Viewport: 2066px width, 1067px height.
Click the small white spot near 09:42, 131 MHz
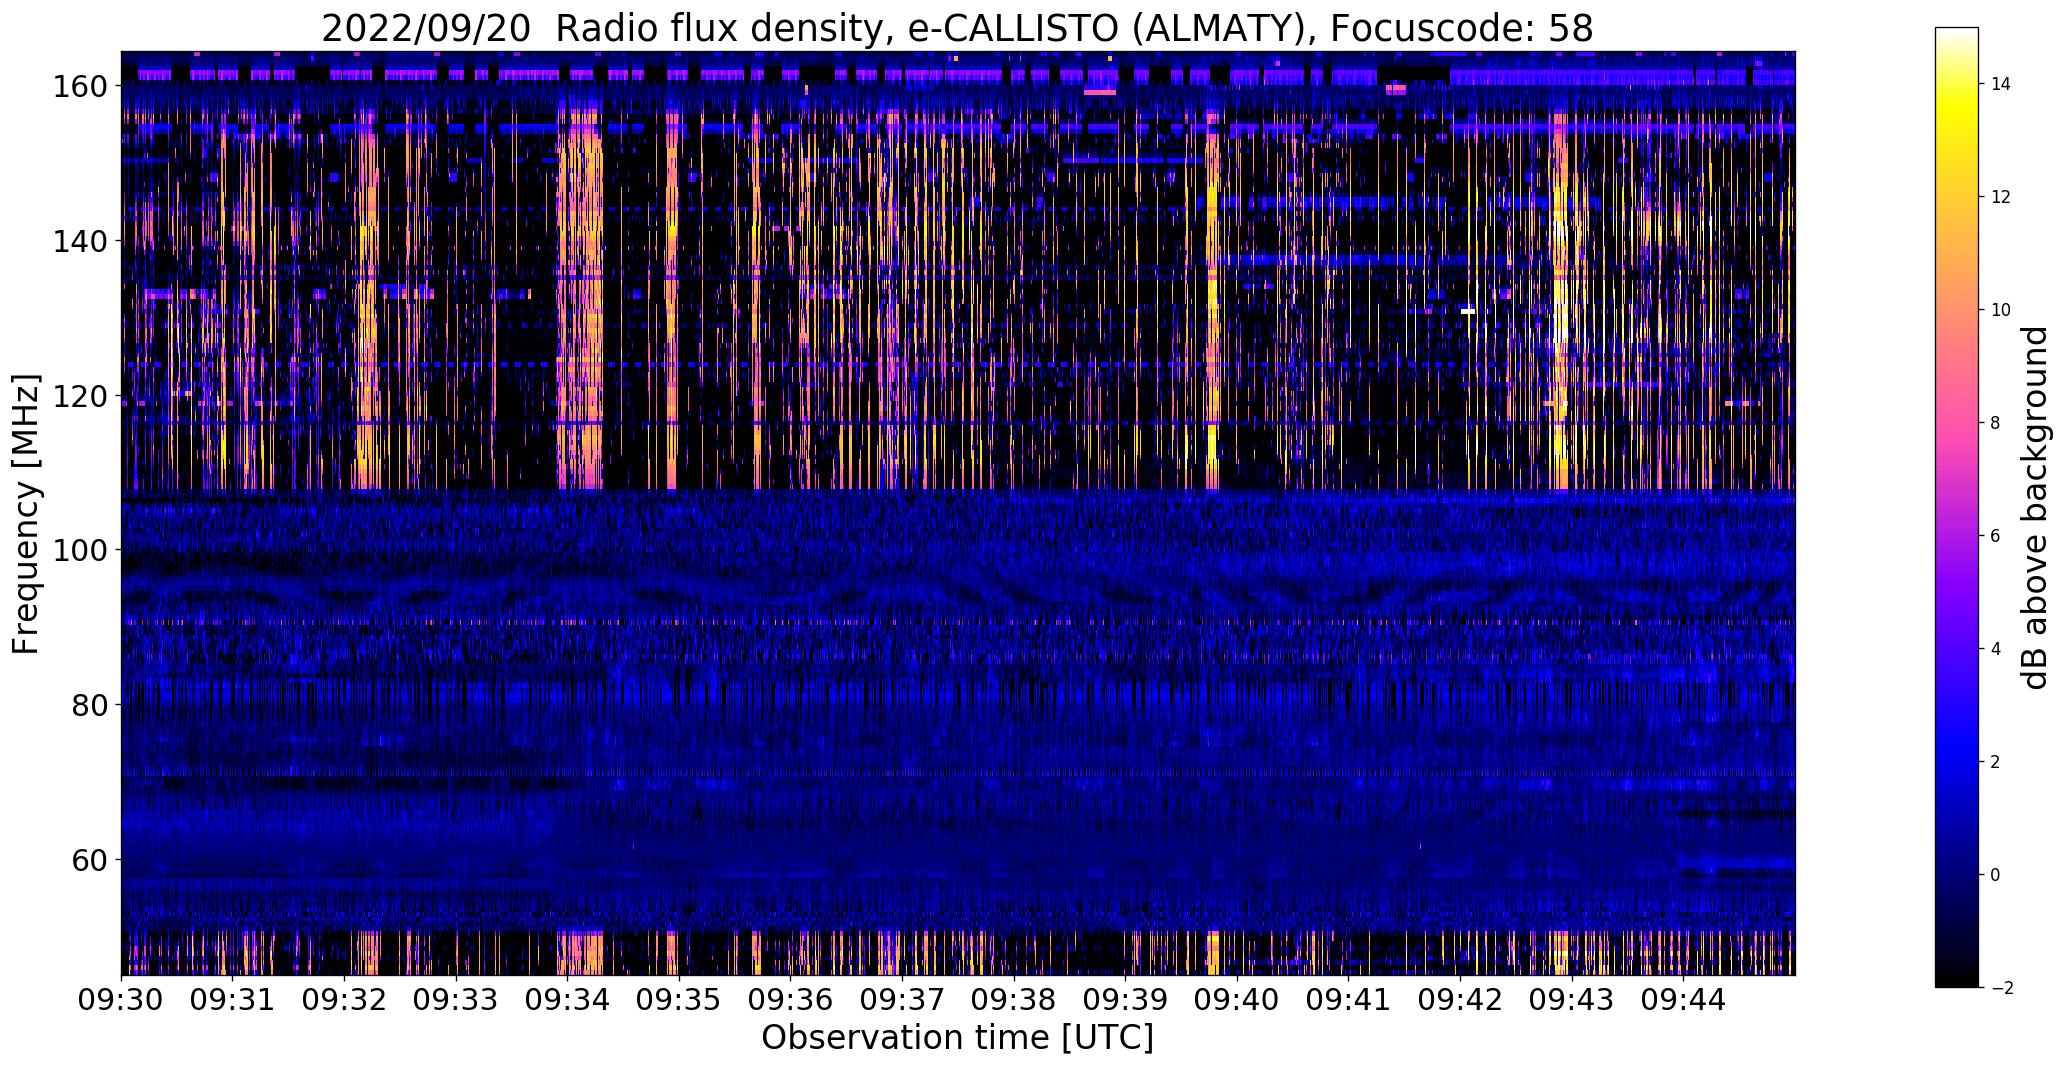[x=1467, y=312]
